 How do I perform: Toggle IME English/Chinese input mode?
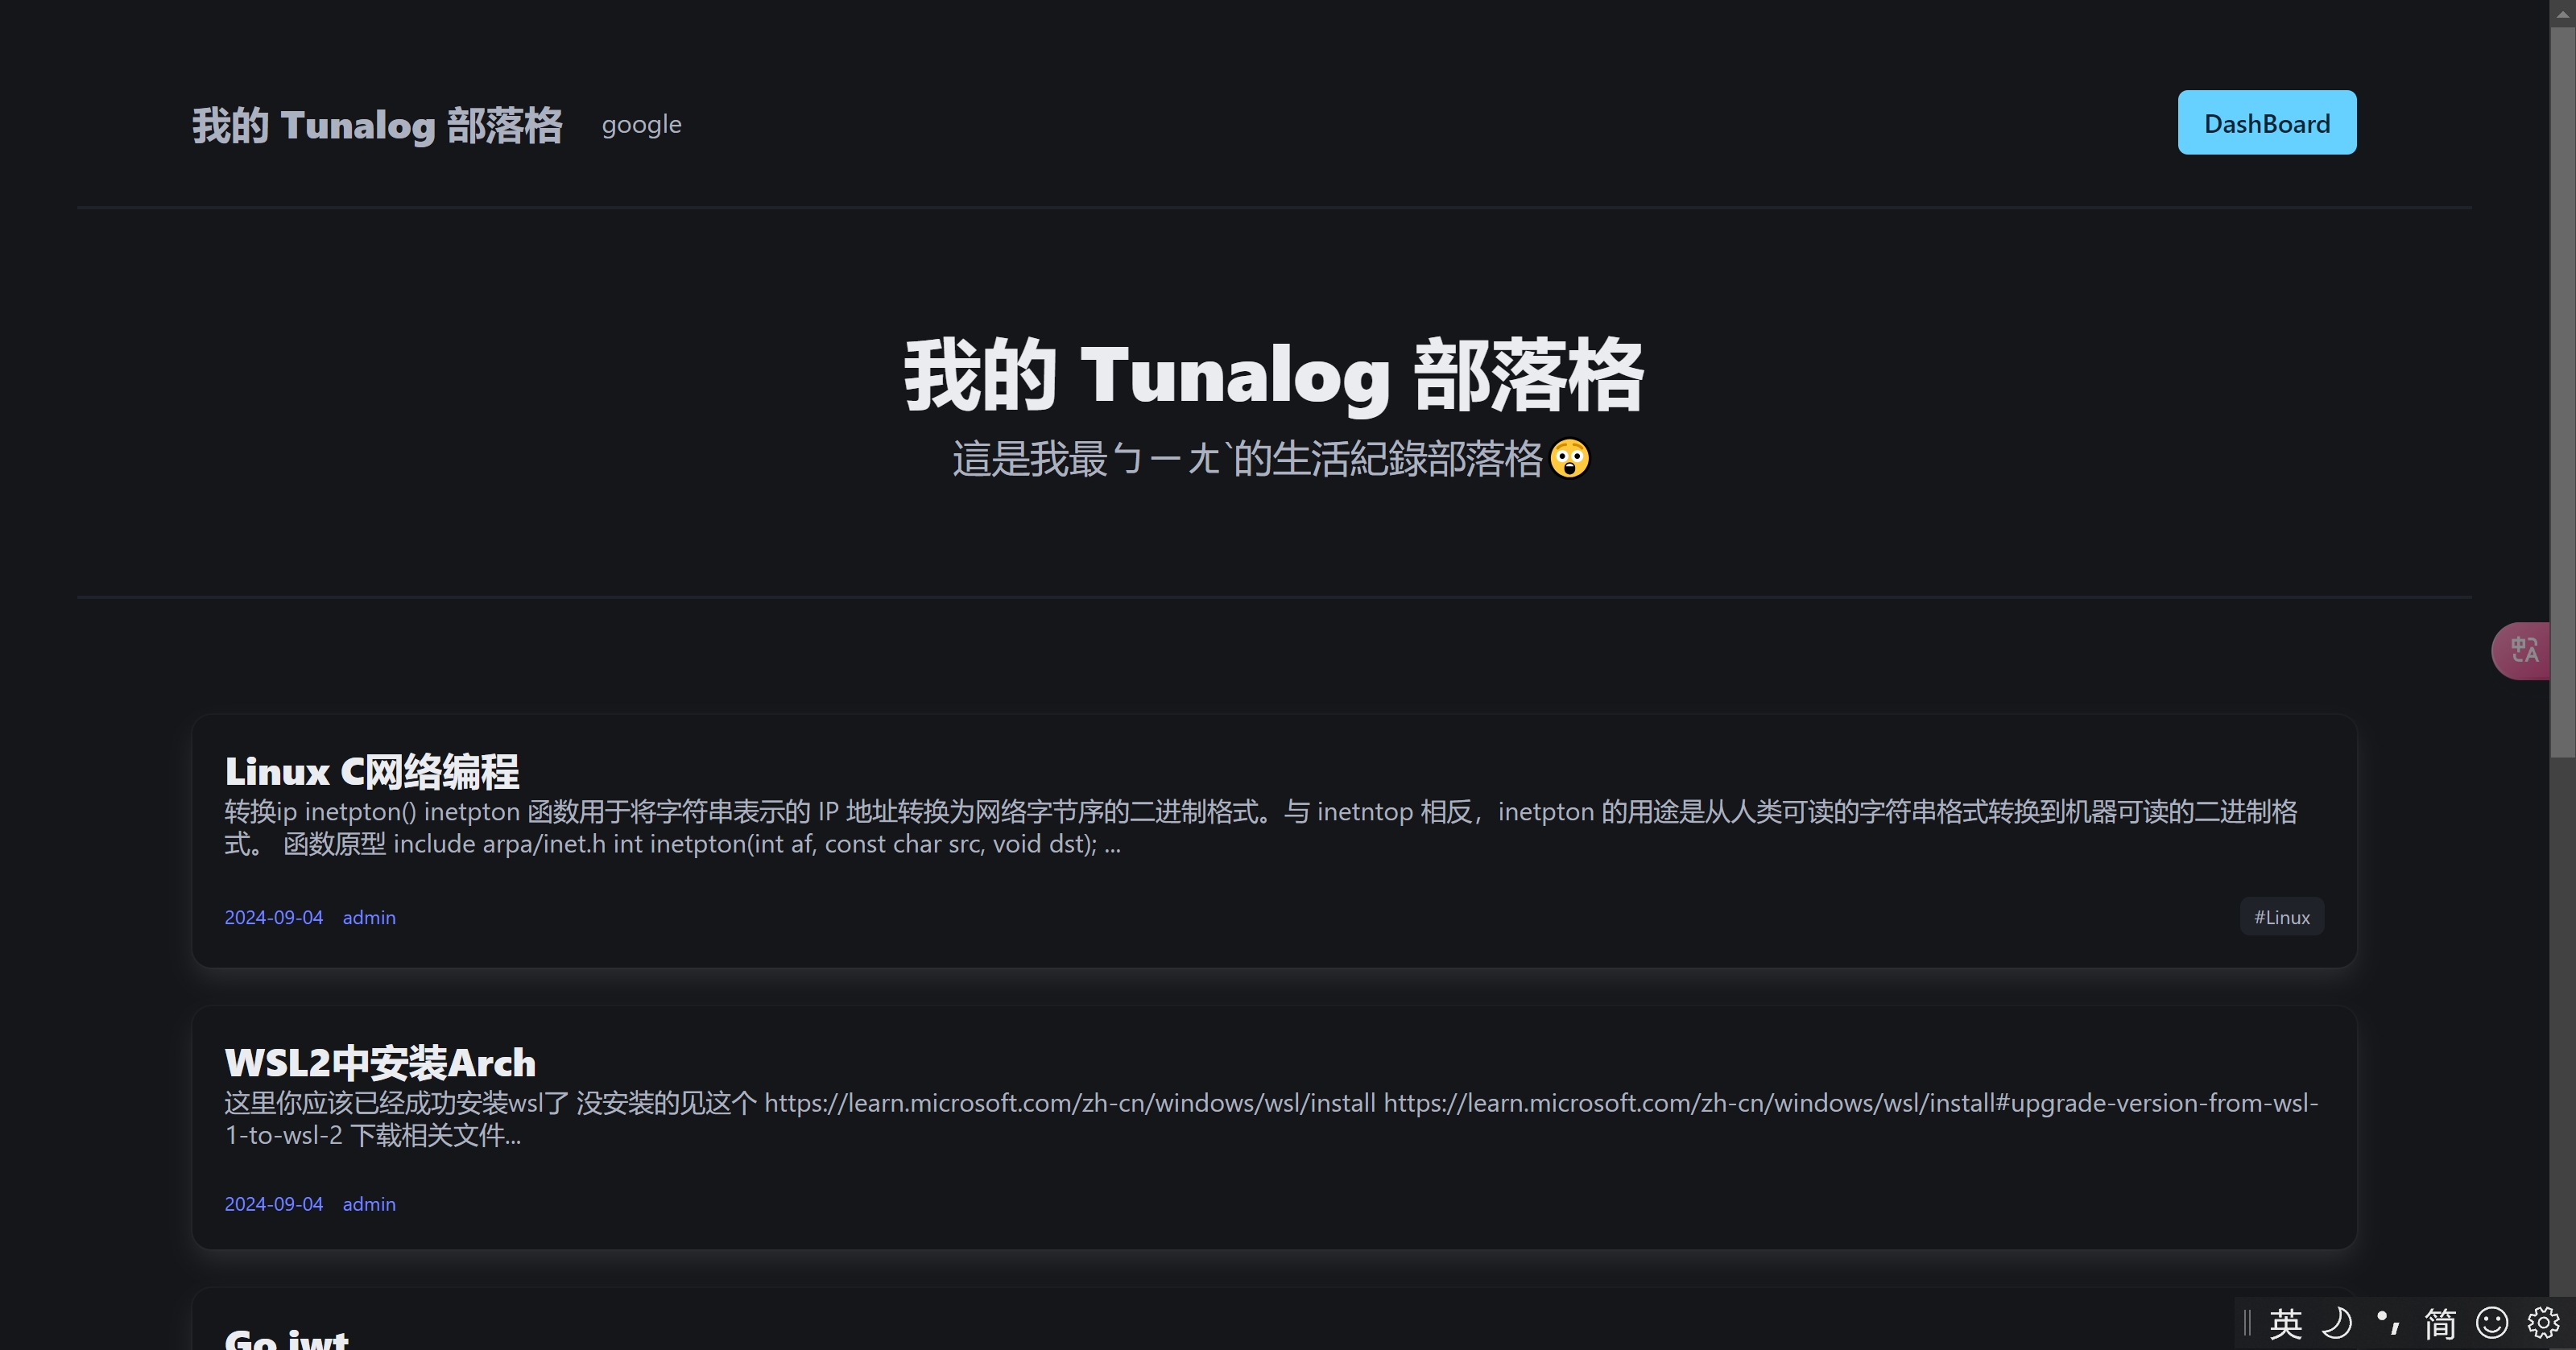click(2285, 1323)
